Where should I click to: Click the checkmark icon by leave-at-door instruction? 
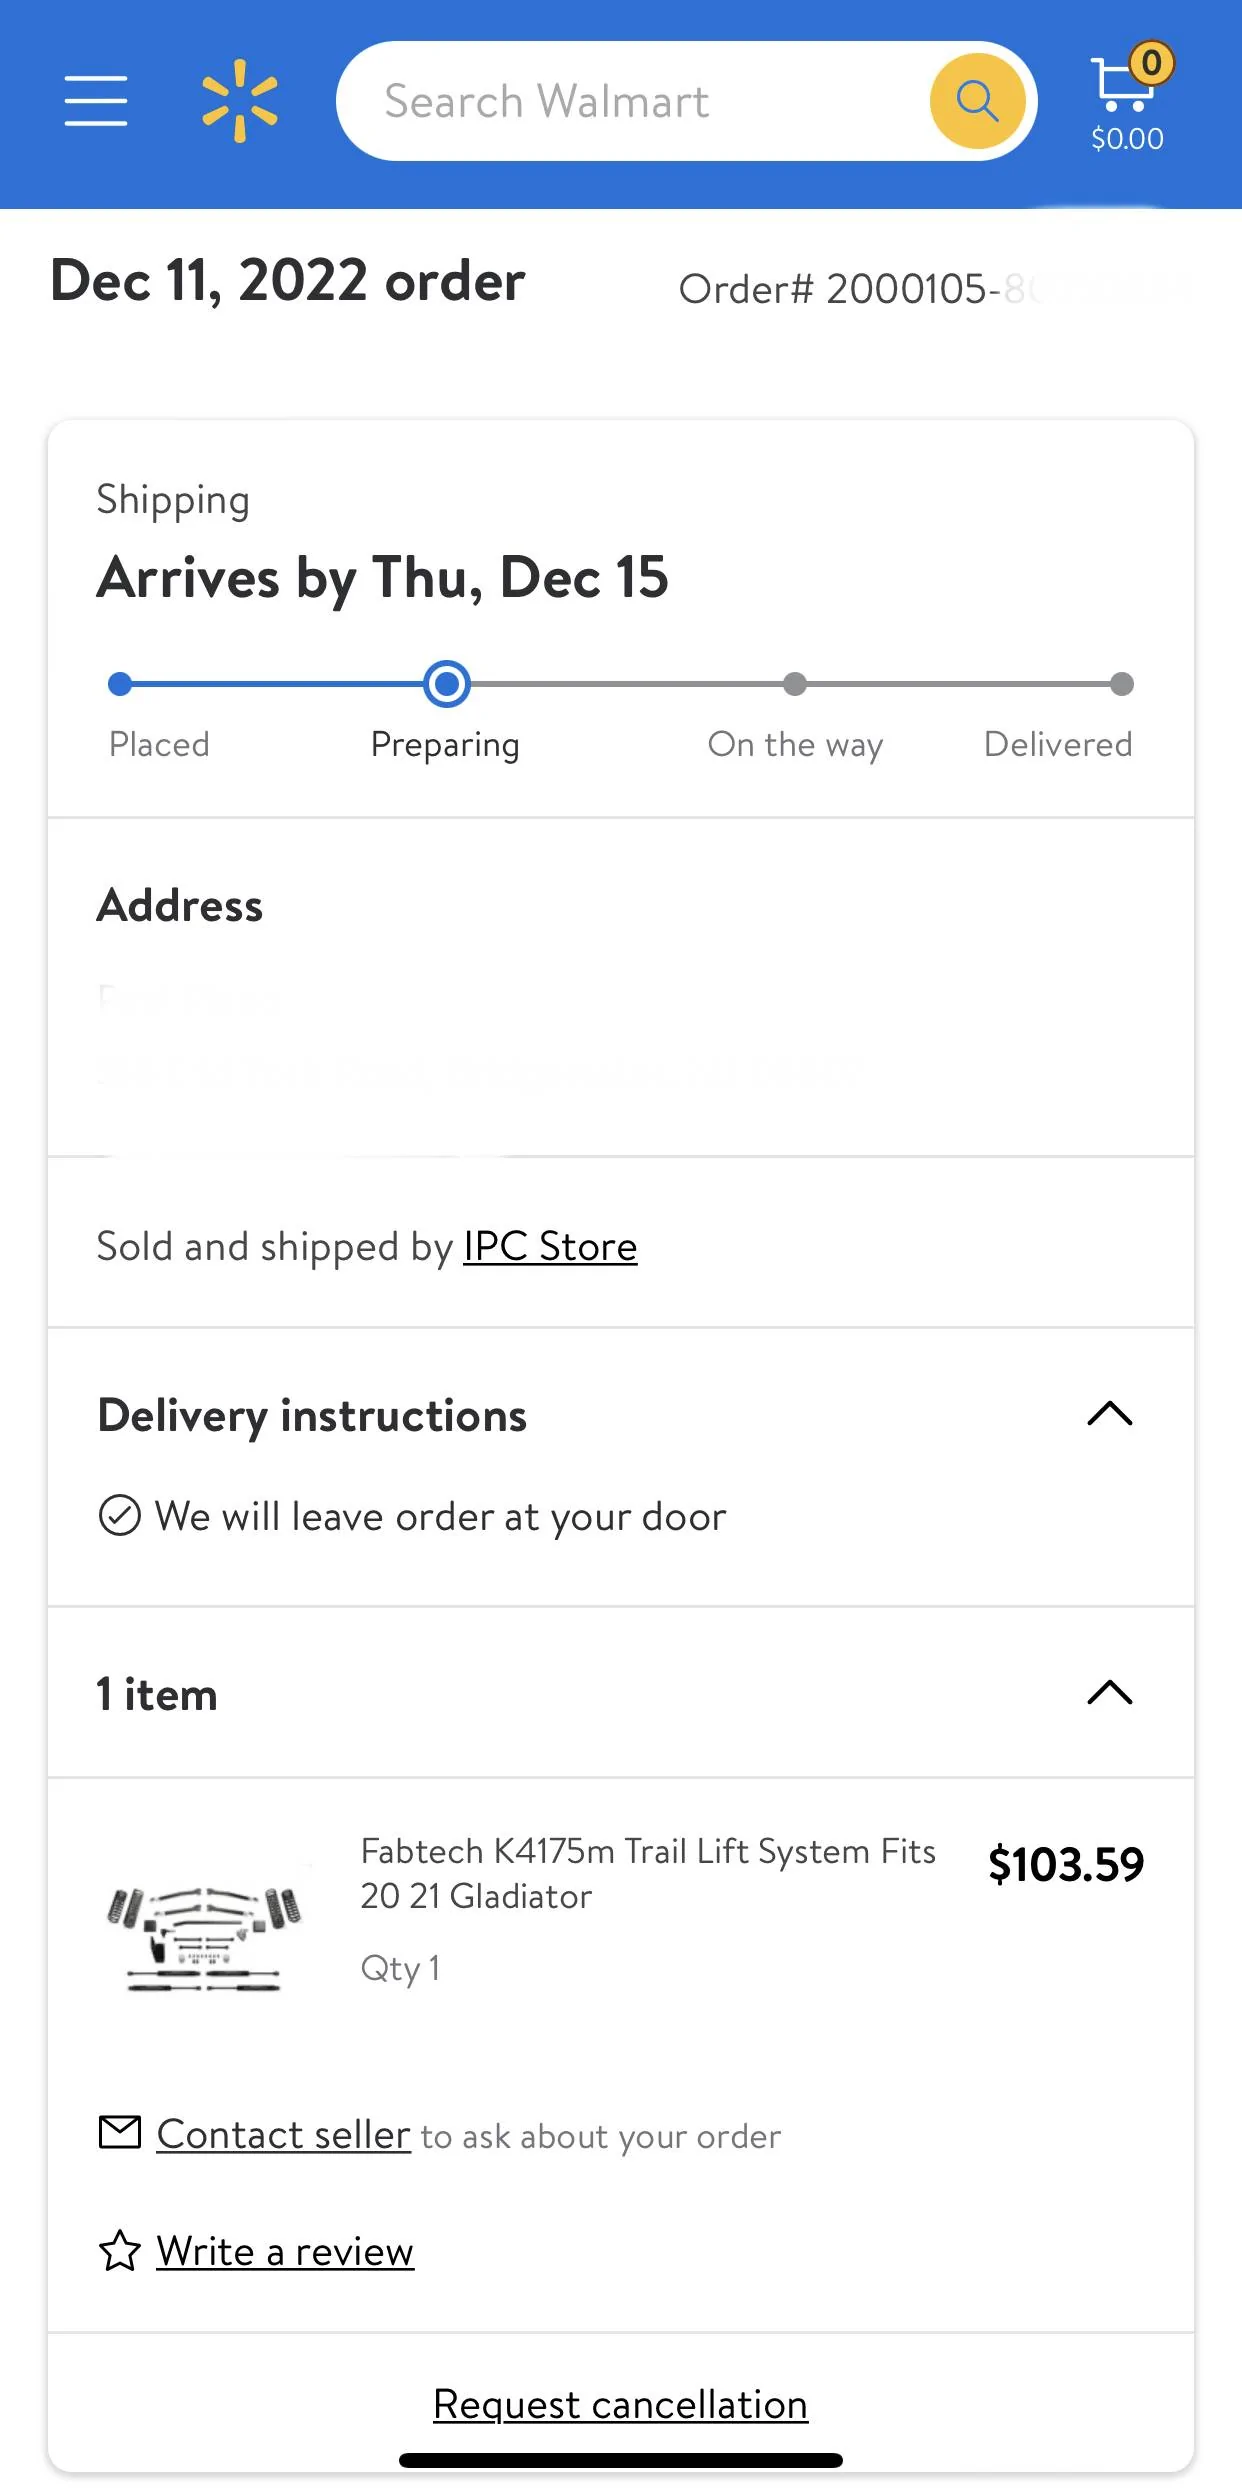tap(120, 1514)
